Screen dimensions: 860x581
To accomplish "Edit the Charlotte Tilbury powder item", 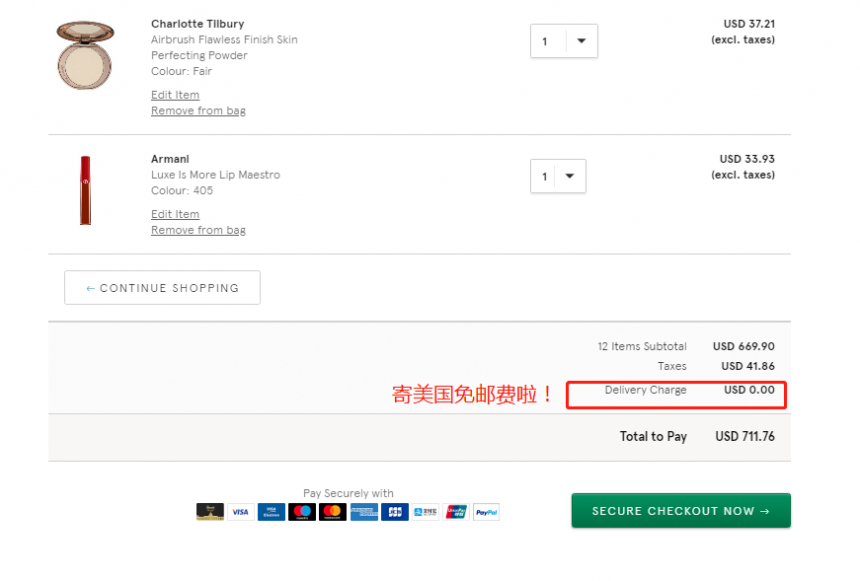I will click(x=175, y=95).
